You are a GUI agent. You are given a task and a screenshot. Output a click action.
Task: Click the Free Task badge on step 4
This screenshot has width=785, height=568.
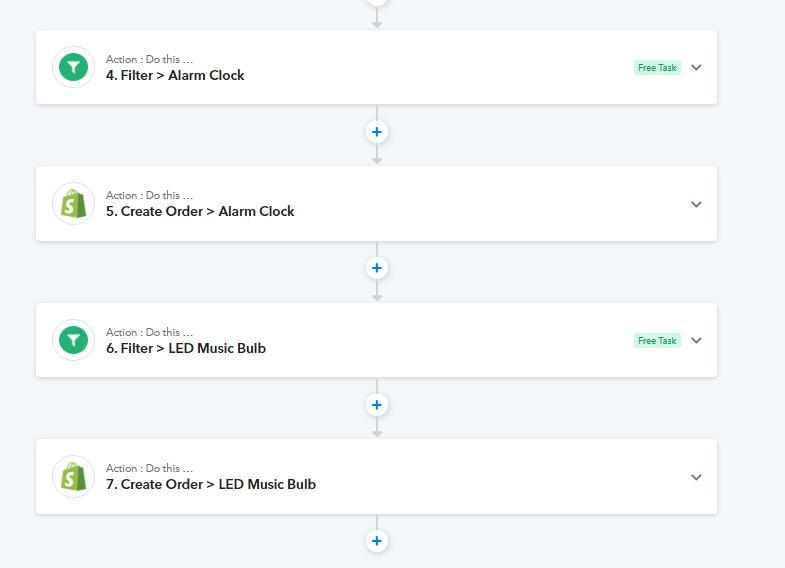tap(657, 68)
